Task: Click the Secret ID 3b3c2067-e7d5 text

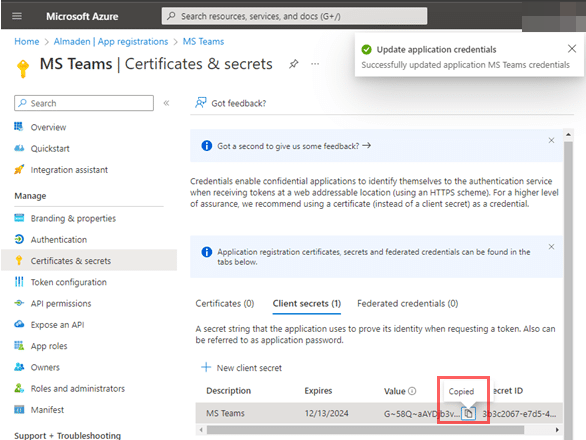Action: pos(519,414)
